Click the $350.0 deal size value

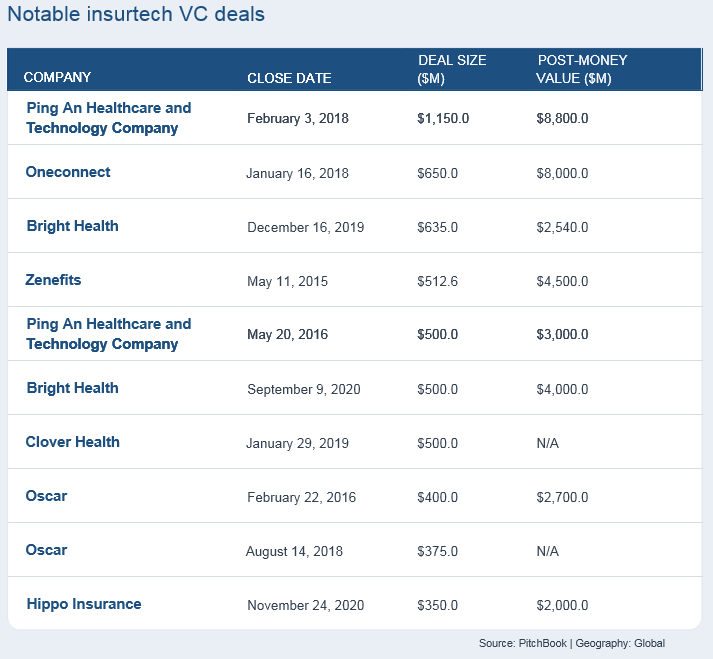point(437,605)
